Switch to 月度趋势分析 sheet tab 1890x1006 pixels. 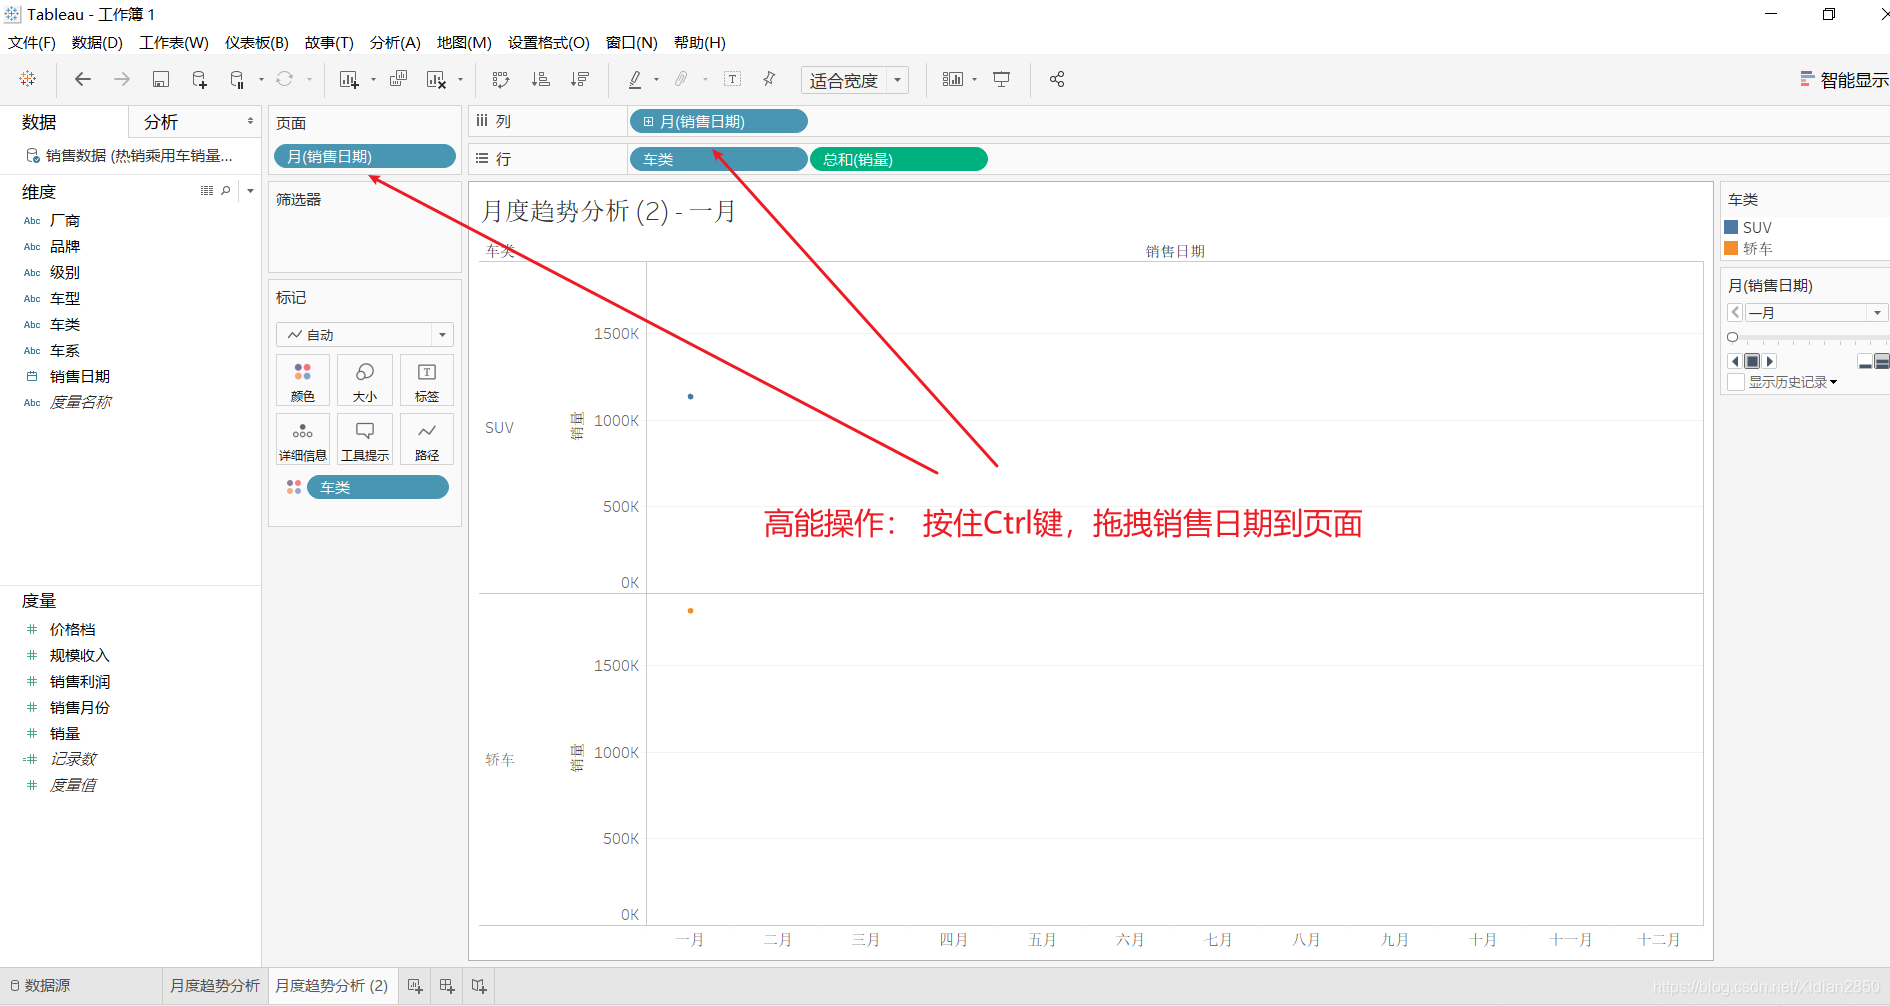215,986
